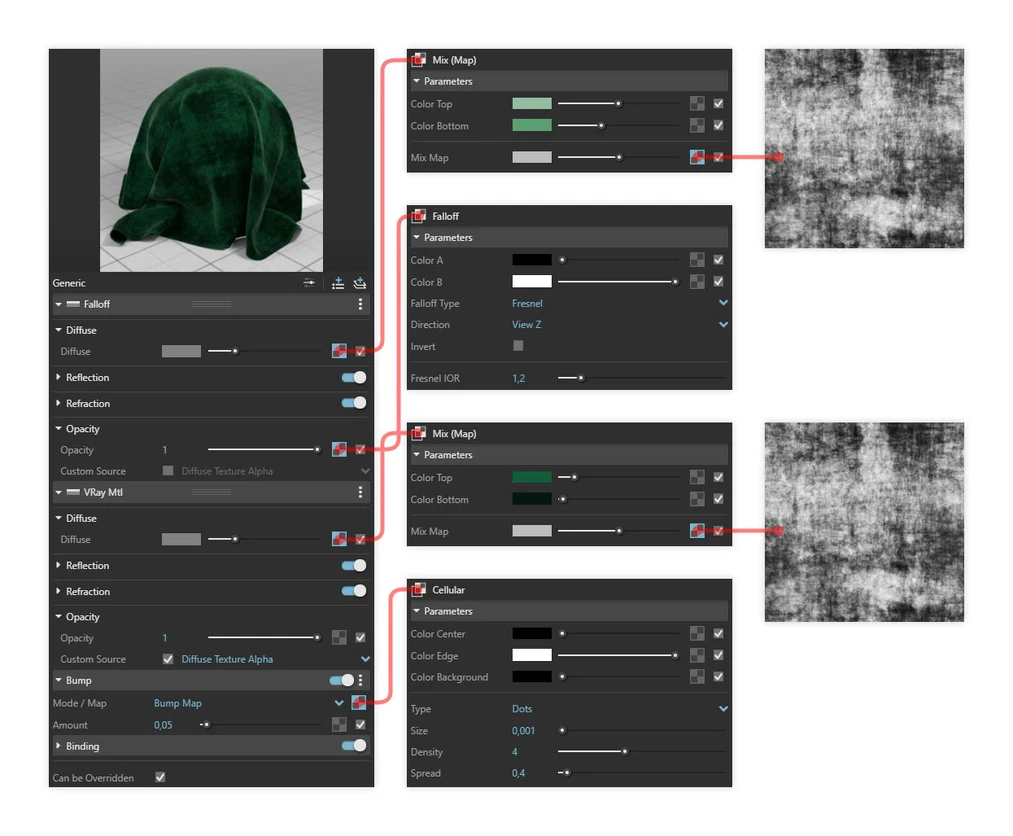Click the Cellular map node icon

(418, 590)
